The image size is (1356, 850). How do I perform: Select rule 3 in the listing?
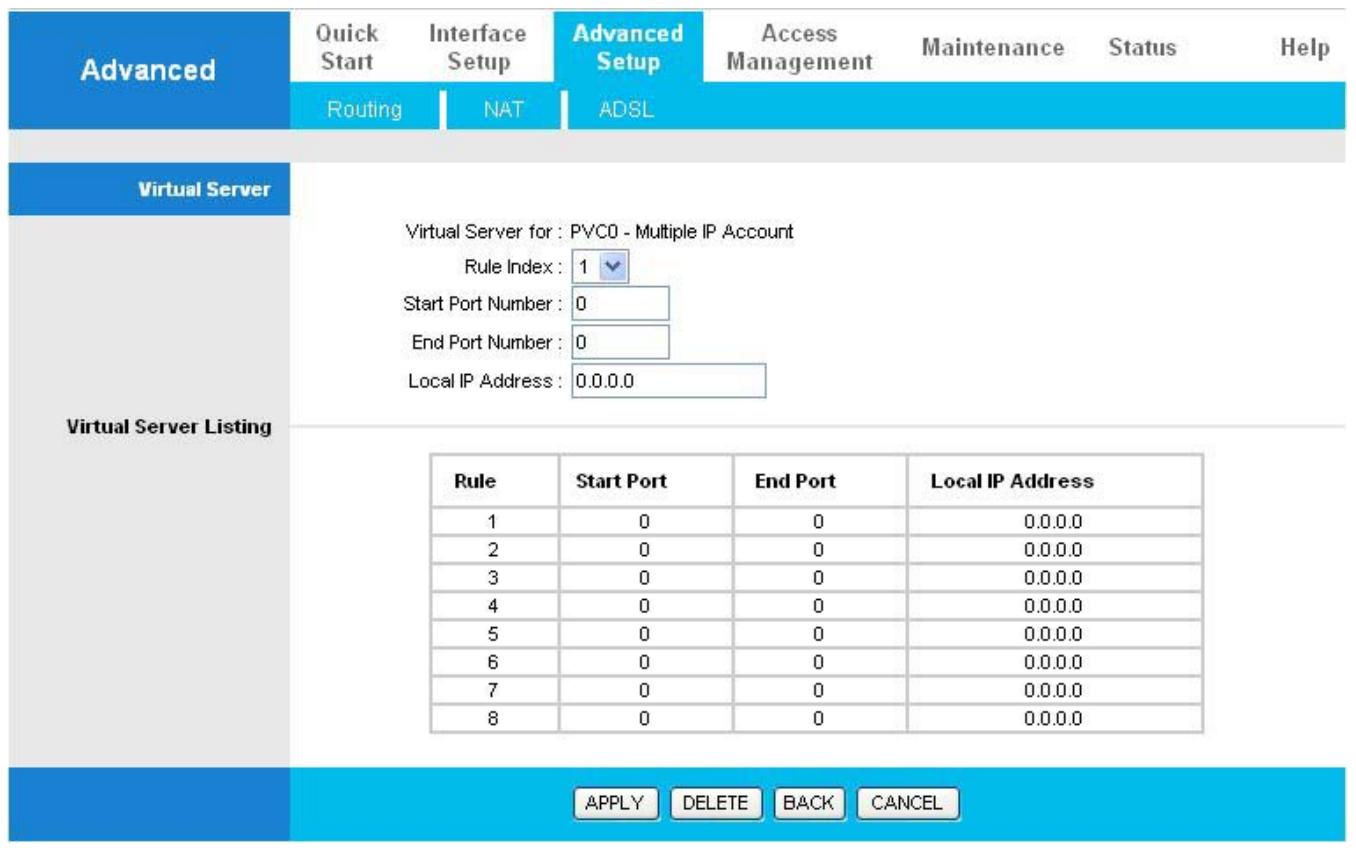[817, 577]
